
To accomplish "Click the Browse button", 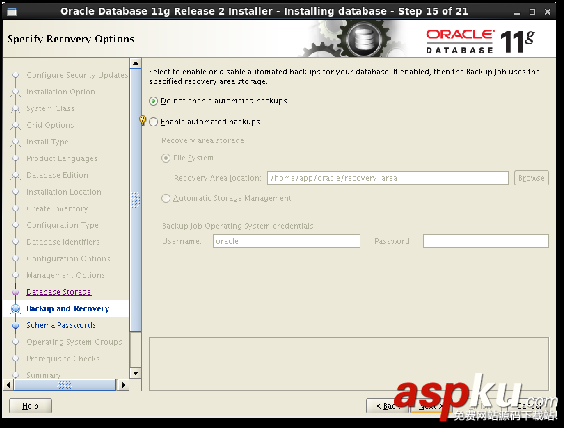I will [531, 178].
